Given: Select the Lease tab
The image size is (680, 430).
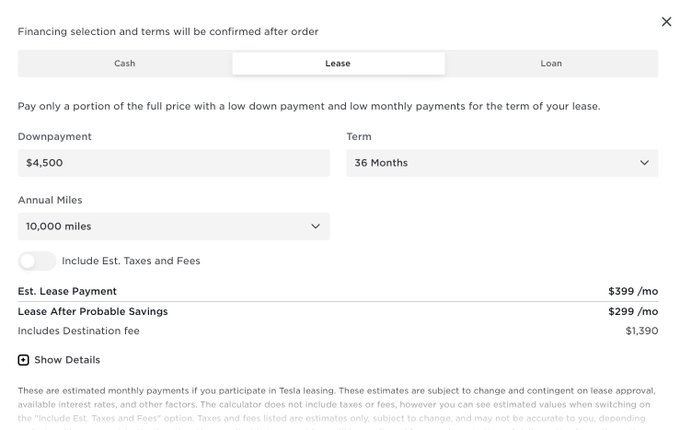Looking at the screenshot, I should point(338,63).
